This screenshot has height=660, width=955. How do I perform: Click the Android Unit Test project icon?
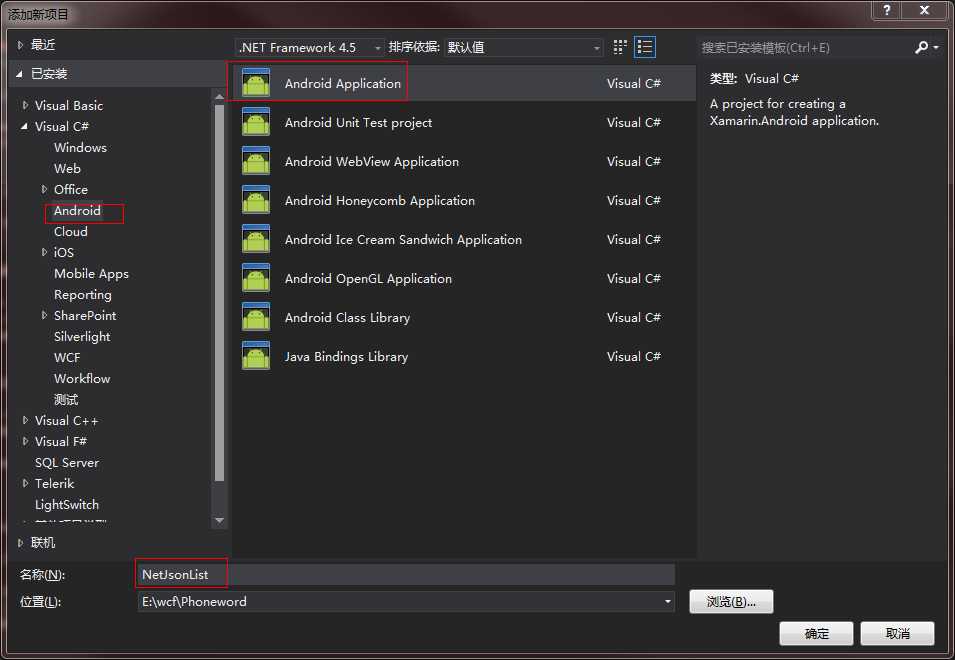[x=256, y=122]
